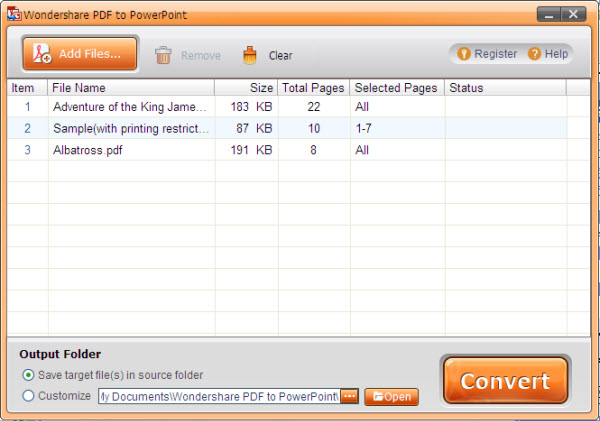Click the Convert button
The width and height of the screenshot is (600, 421).
505,381
